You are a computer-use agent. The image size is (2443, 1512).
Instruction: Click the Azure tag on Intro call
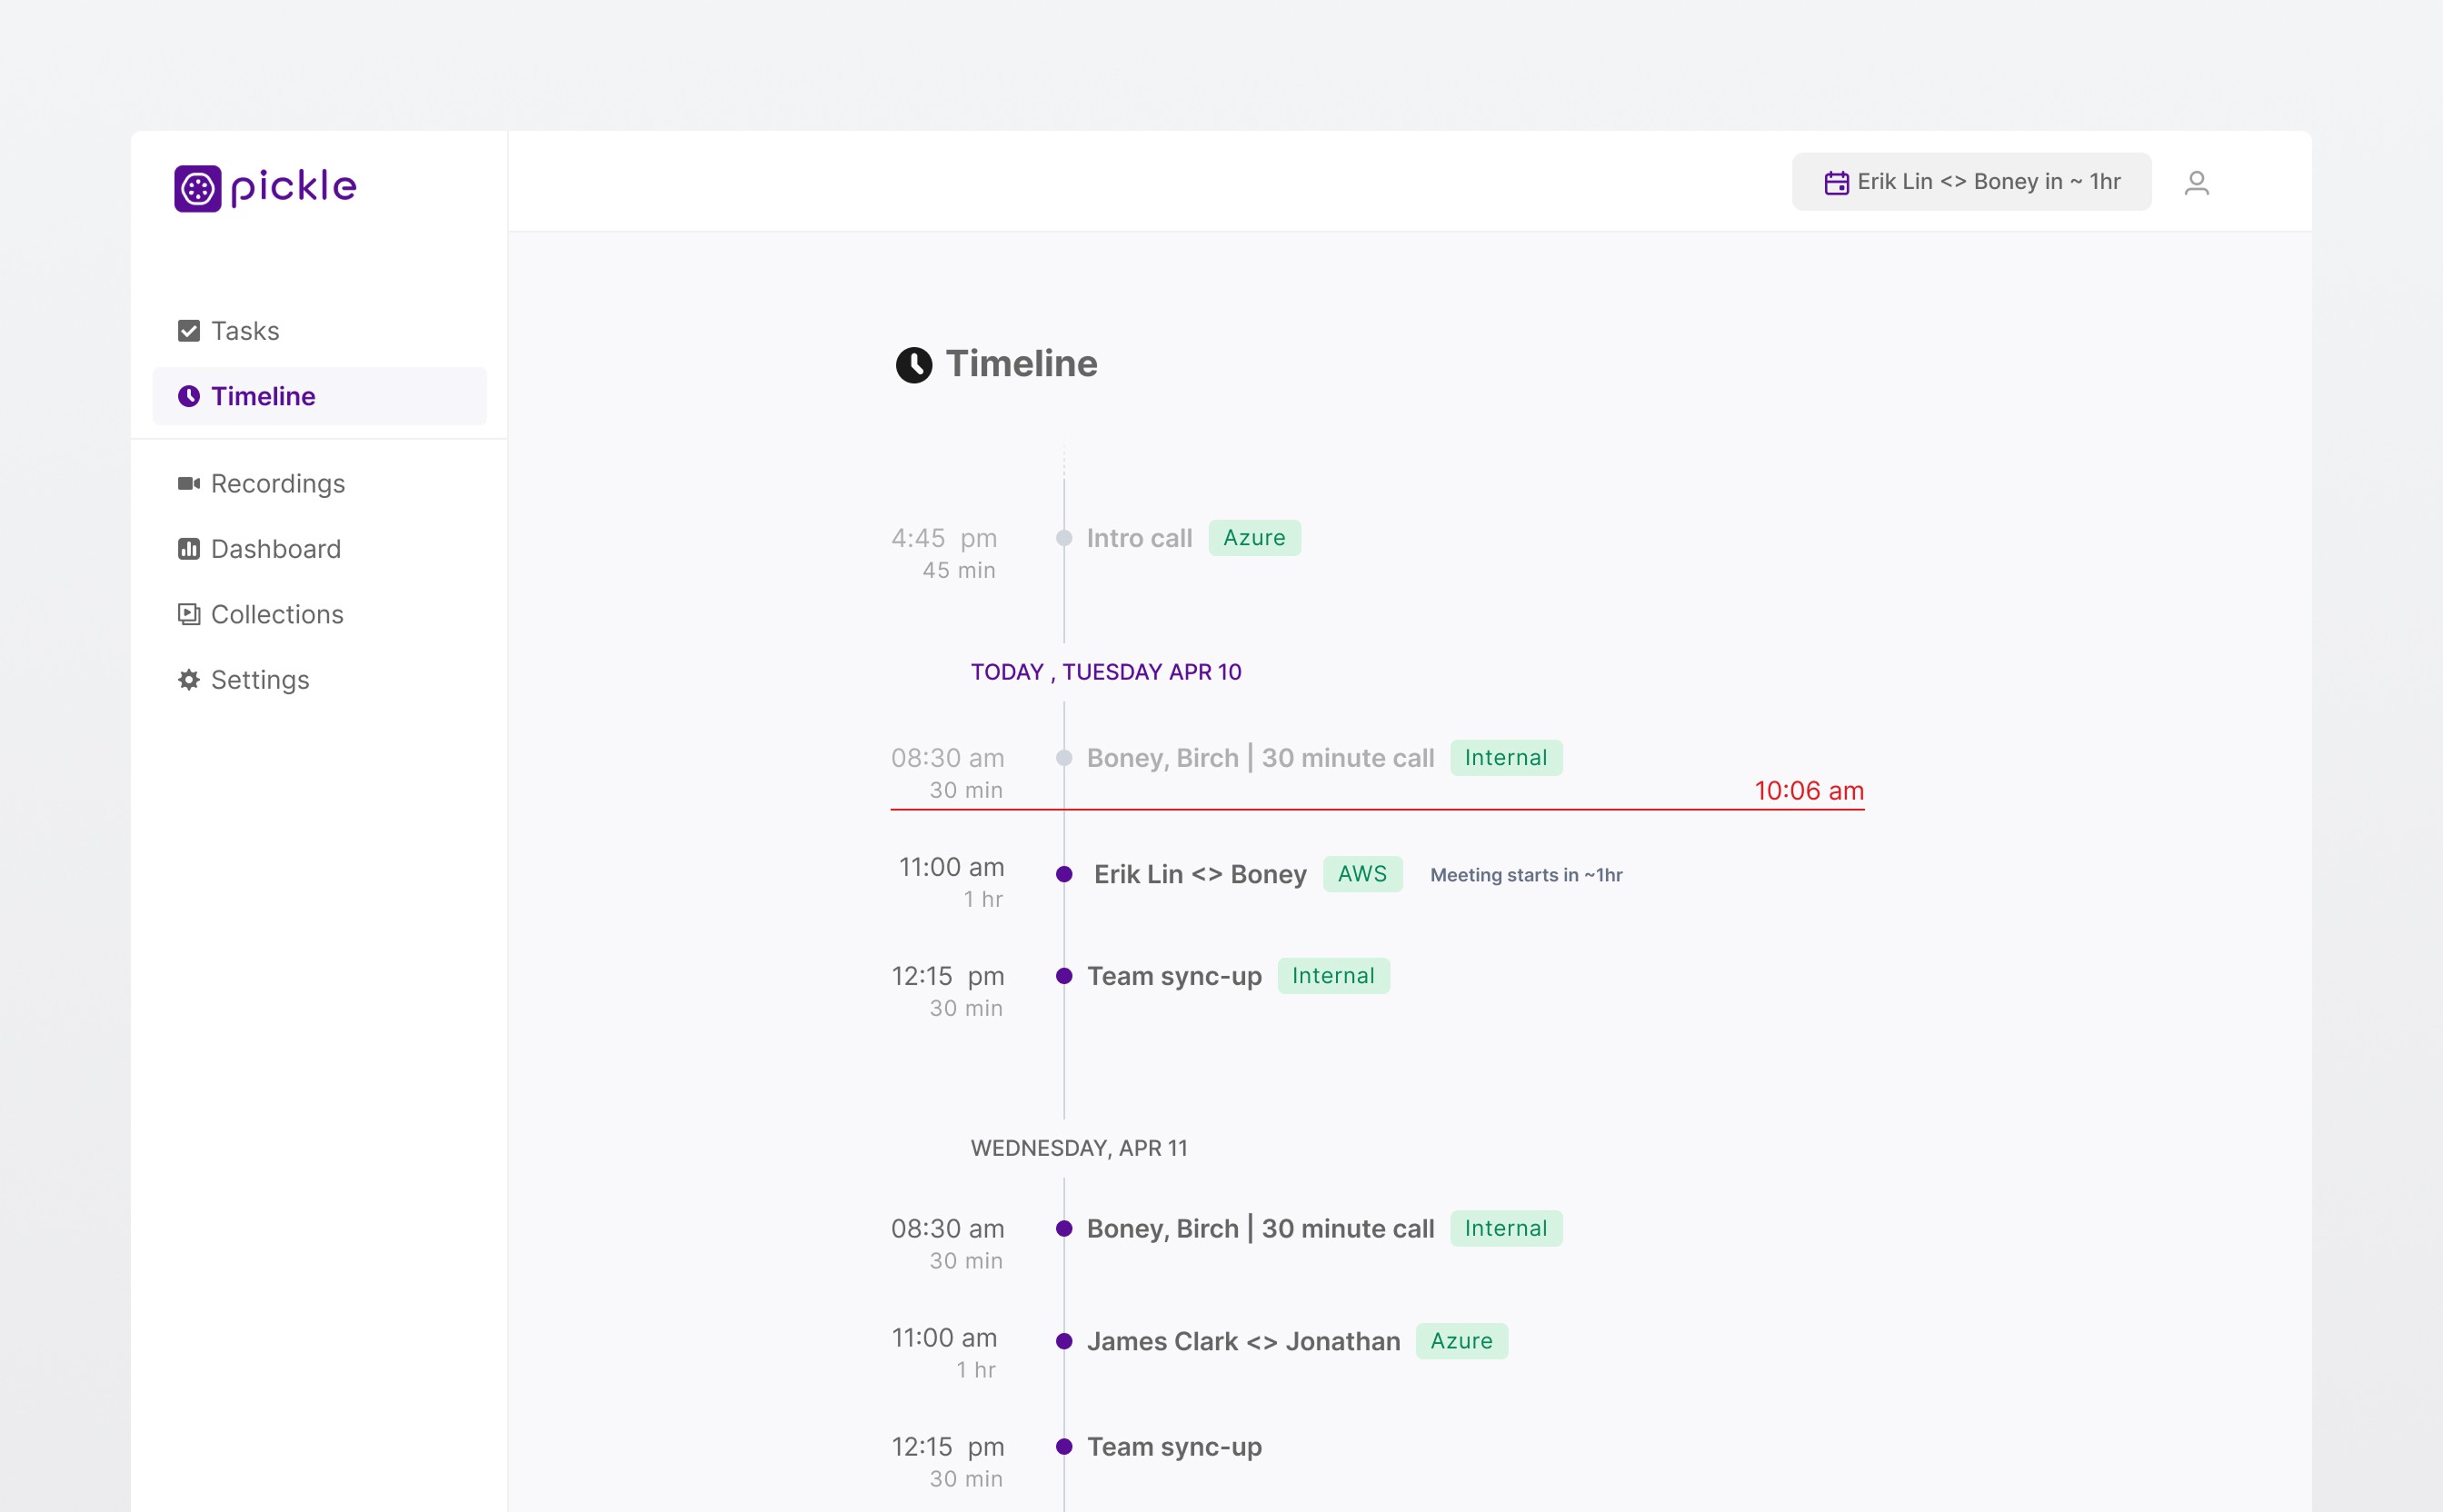point(1253,538)
